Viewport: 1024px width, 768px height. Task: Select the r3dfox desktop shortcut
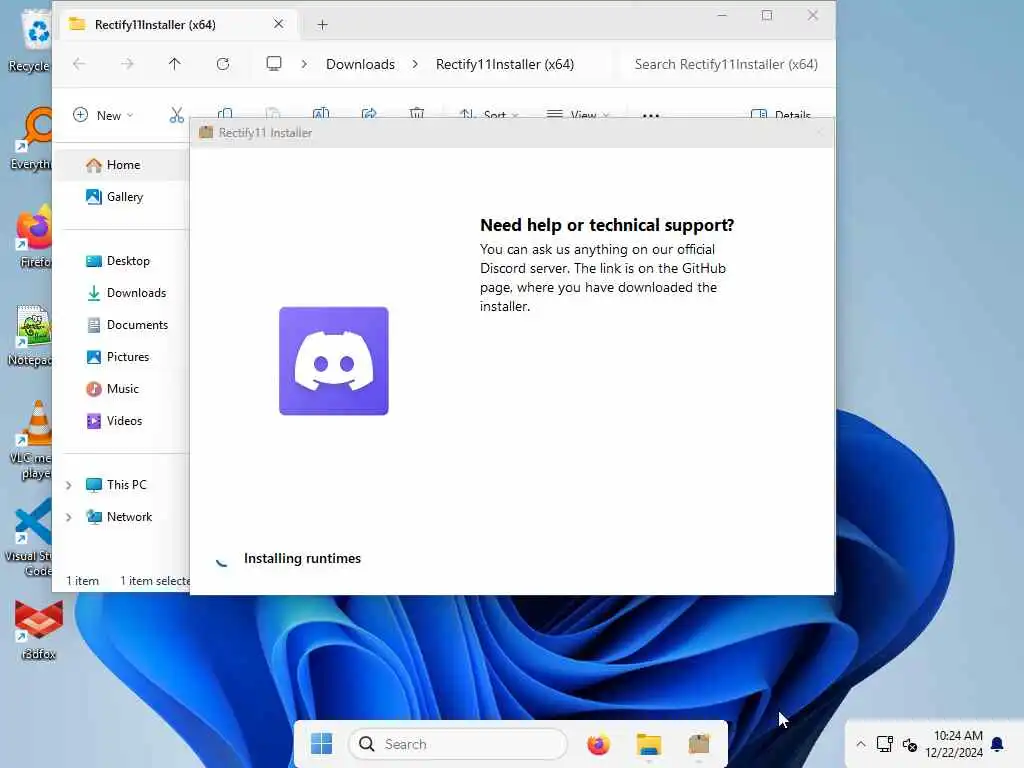point(38,630)
